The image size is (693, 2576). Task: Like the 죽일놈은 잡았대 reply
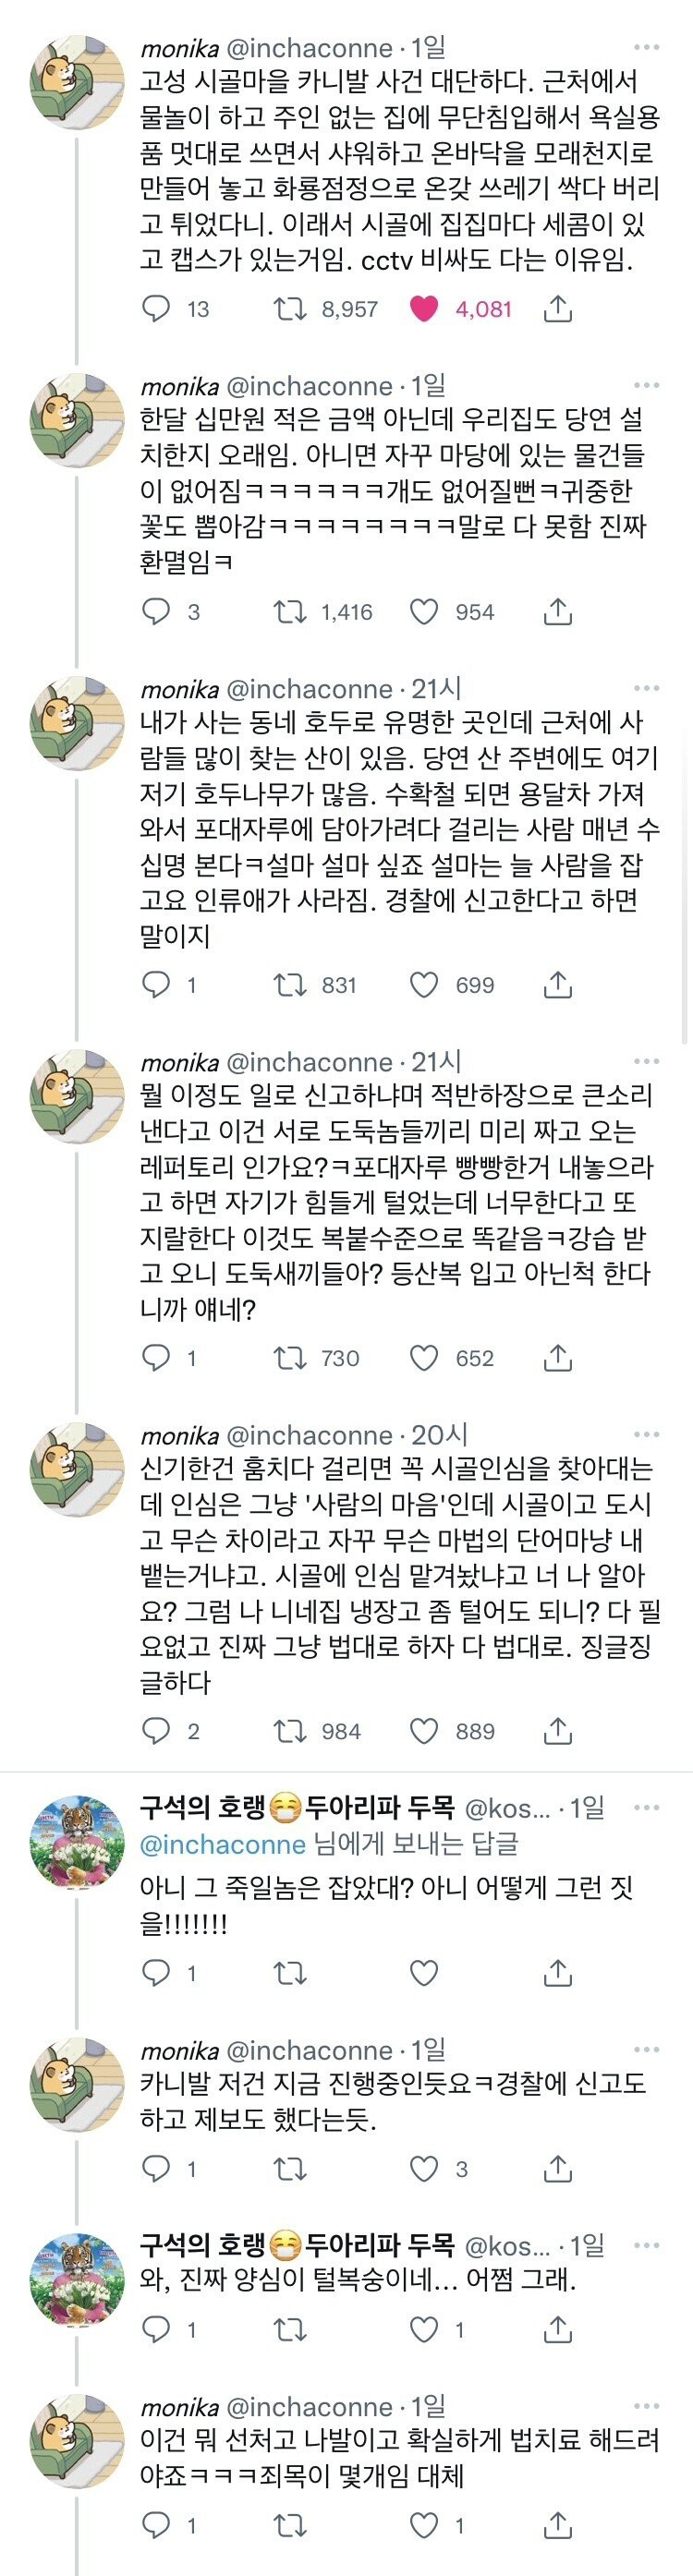(424, 1972)
